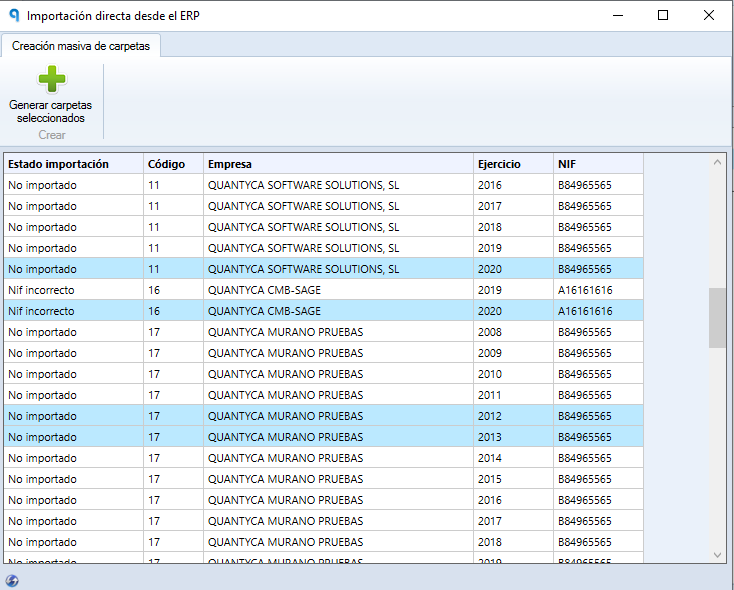Viewport: 734px width, 590px height.
Task: Click NIF B84965565 in SOFTWARE SOLUTIONS 2017 row
Action: 585,206
